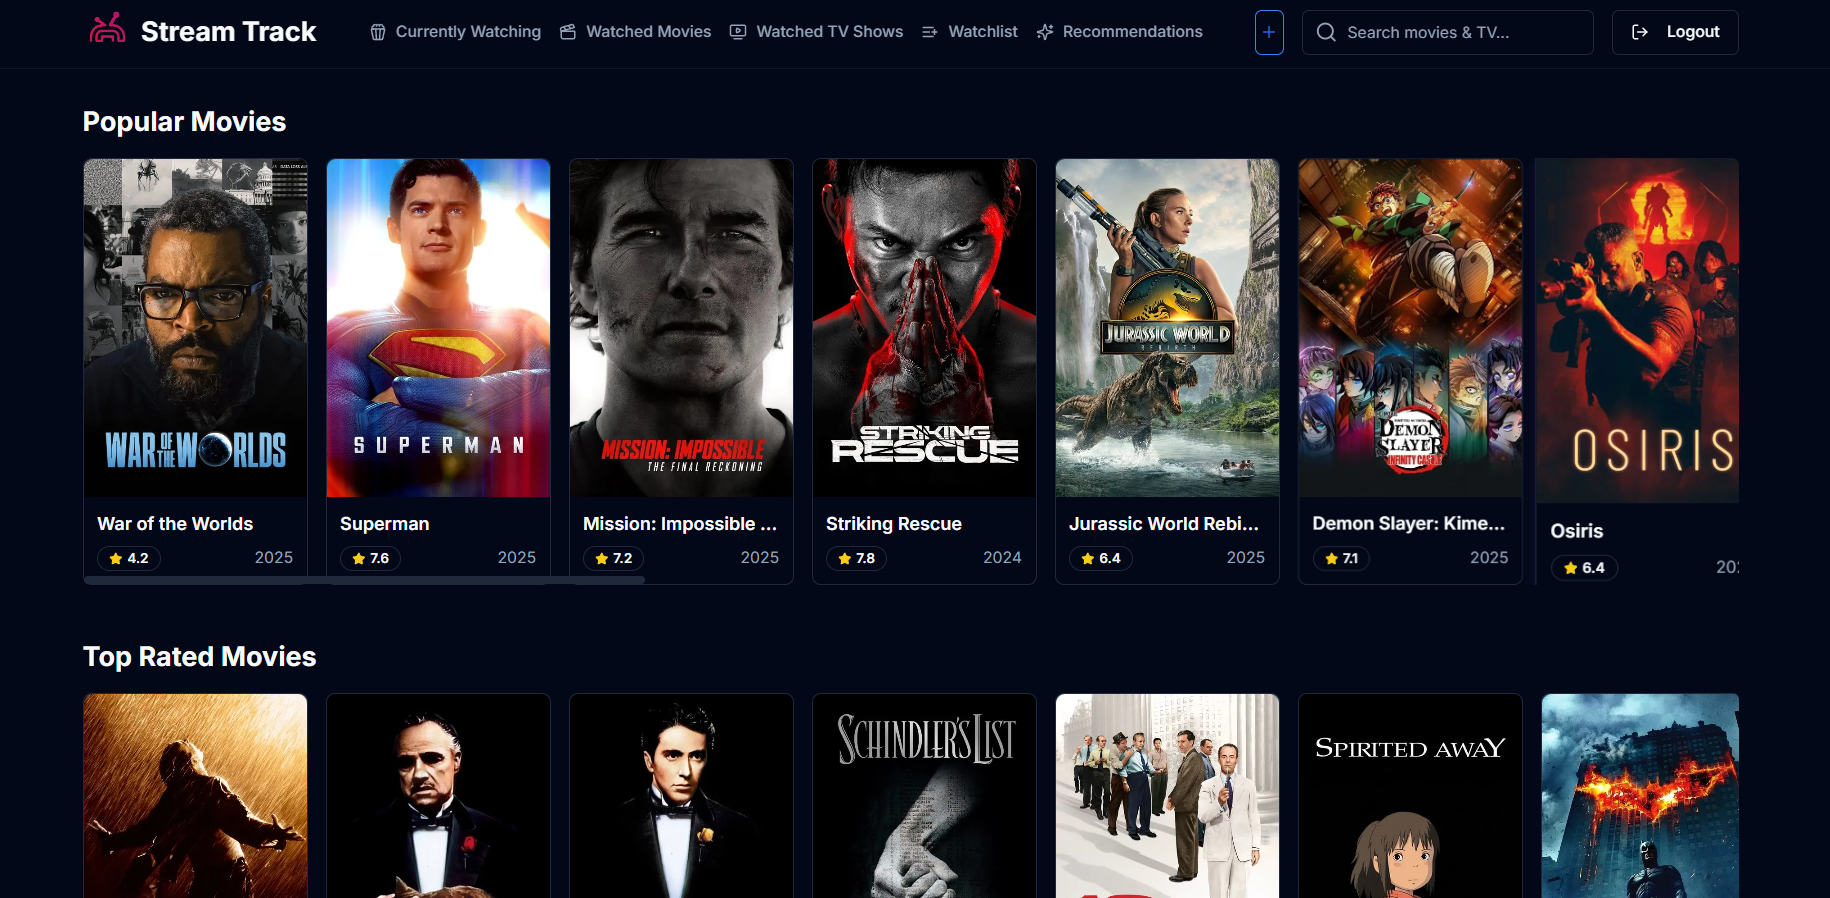Click Jurassic World's 6.4 rating badge
This screenshot has height=898, width=1830.
(1100, 558)
